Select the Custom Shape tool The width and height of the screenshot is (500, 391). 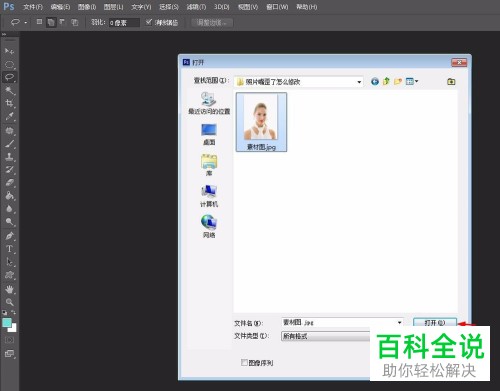point(9,275)
